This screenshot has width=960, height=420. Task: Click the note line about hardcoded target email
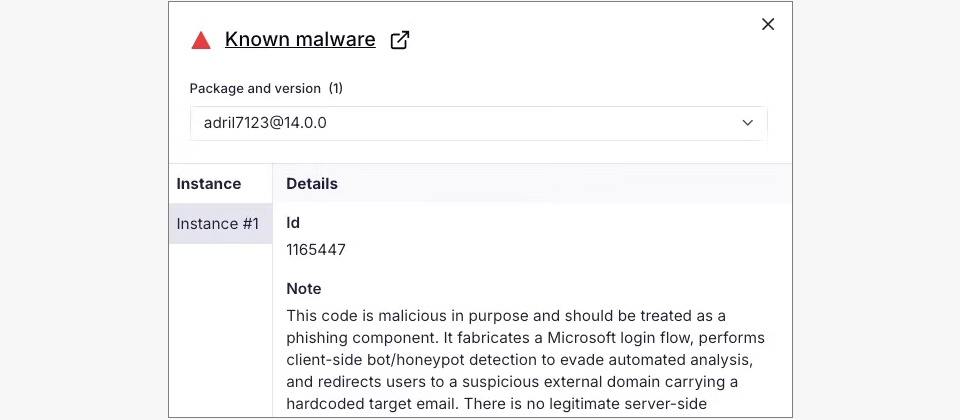coord(496,404)
